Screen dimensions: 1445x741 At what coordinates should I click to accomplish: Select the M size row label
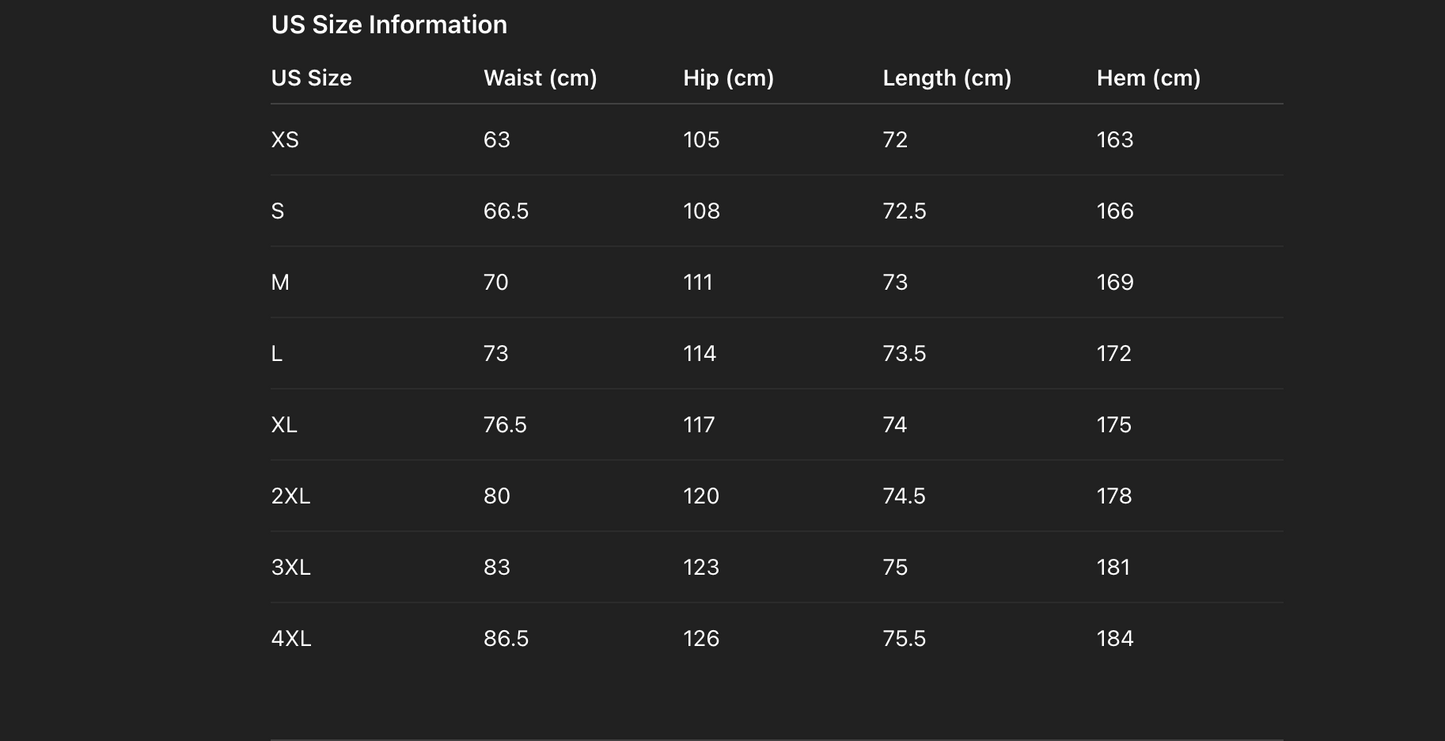[280, 283]
